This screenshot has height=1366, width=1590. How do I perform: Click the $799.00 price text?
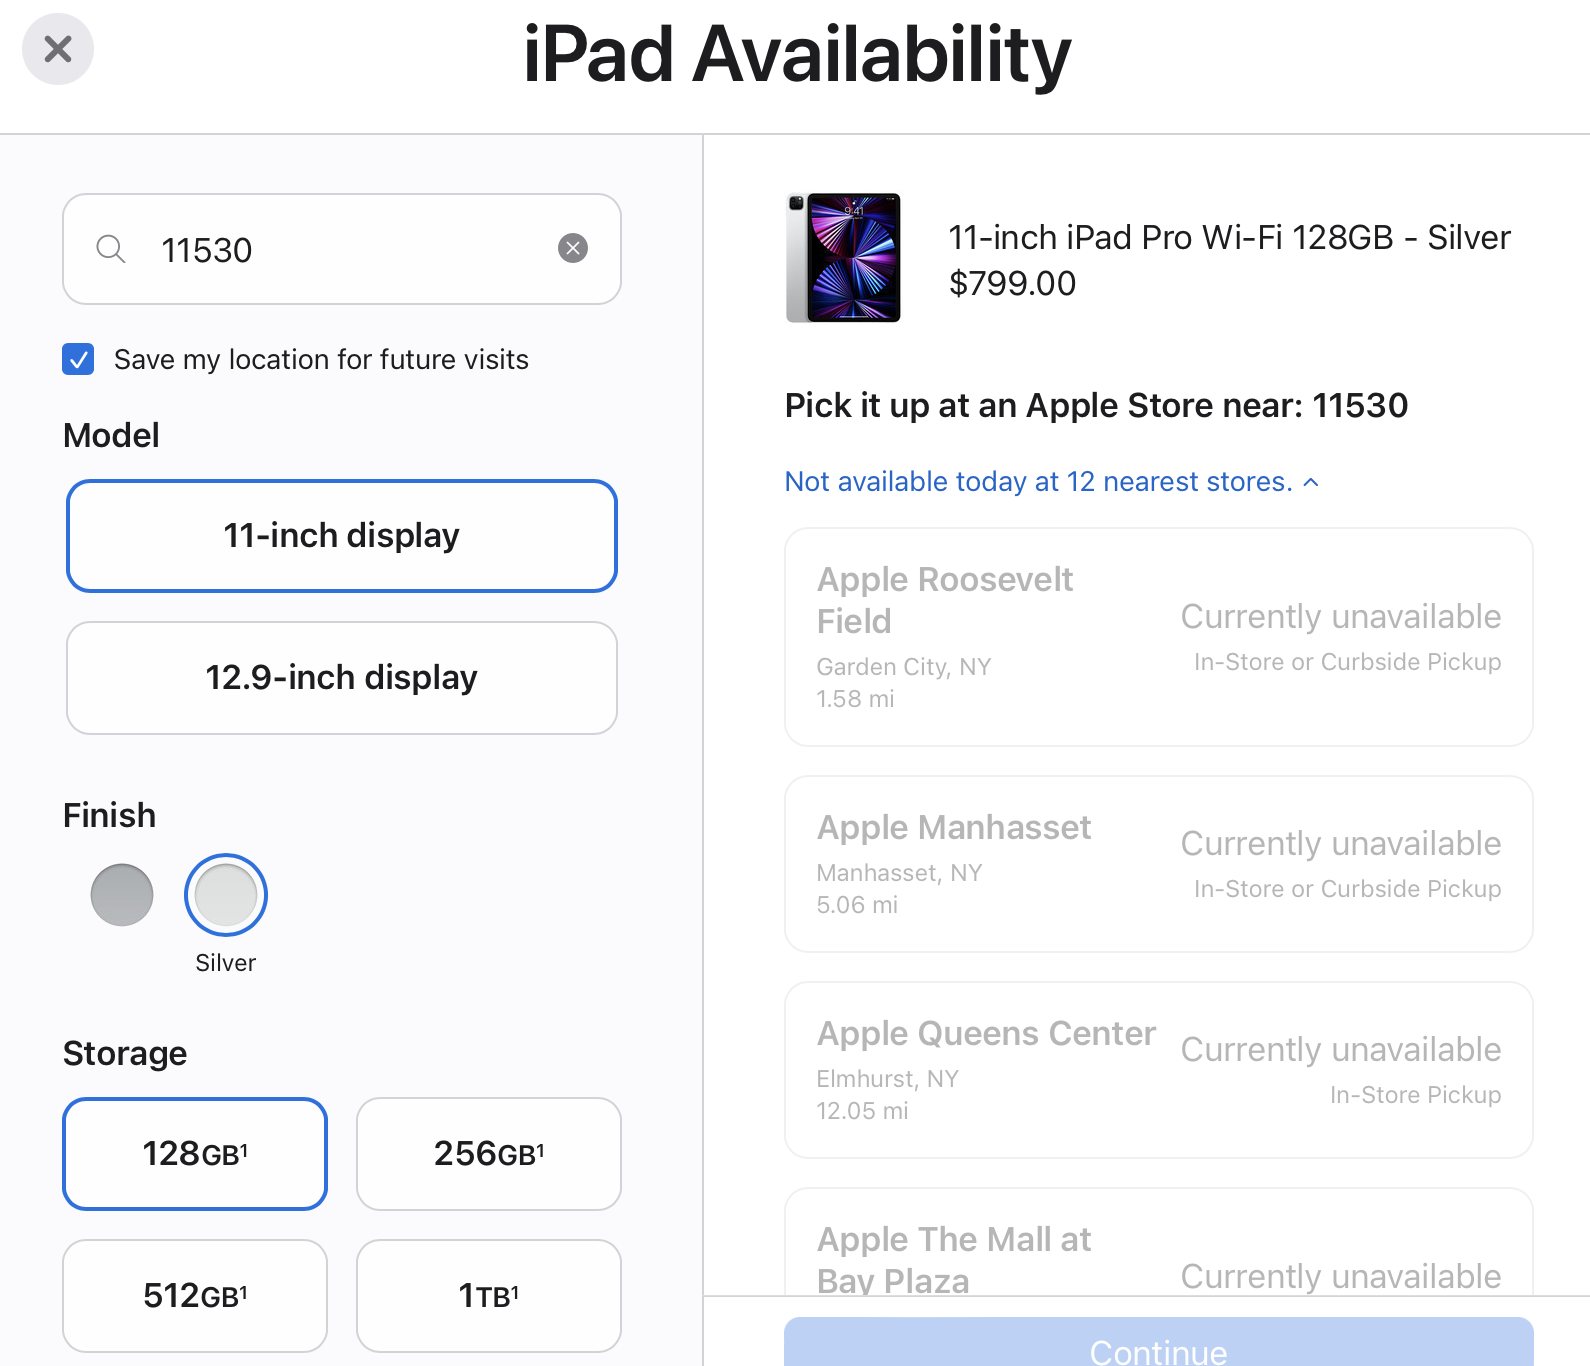pyautogui.click(x=1012, y=284)
